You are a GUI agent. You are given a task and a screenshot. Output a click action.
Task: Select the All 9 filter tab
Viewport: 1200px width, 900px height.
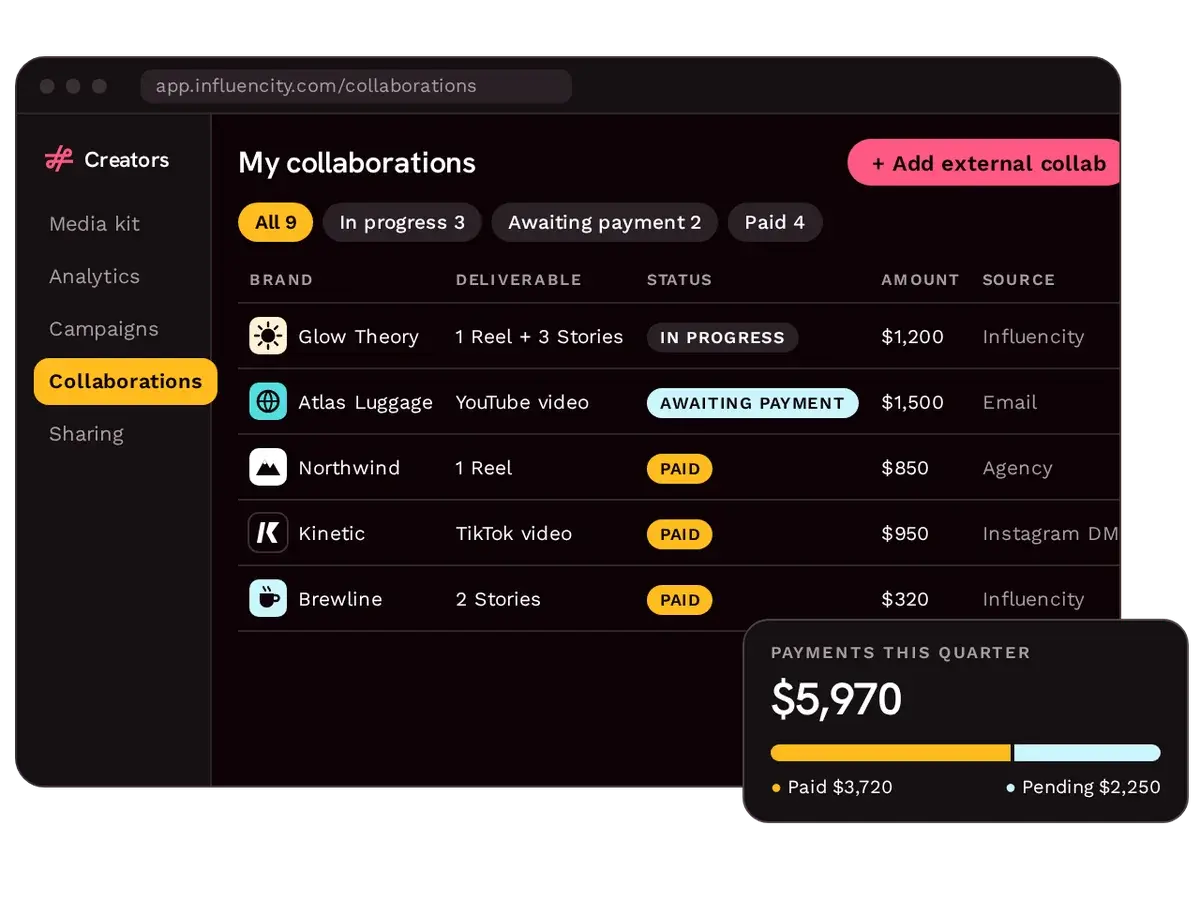click(x=276, y=222)
